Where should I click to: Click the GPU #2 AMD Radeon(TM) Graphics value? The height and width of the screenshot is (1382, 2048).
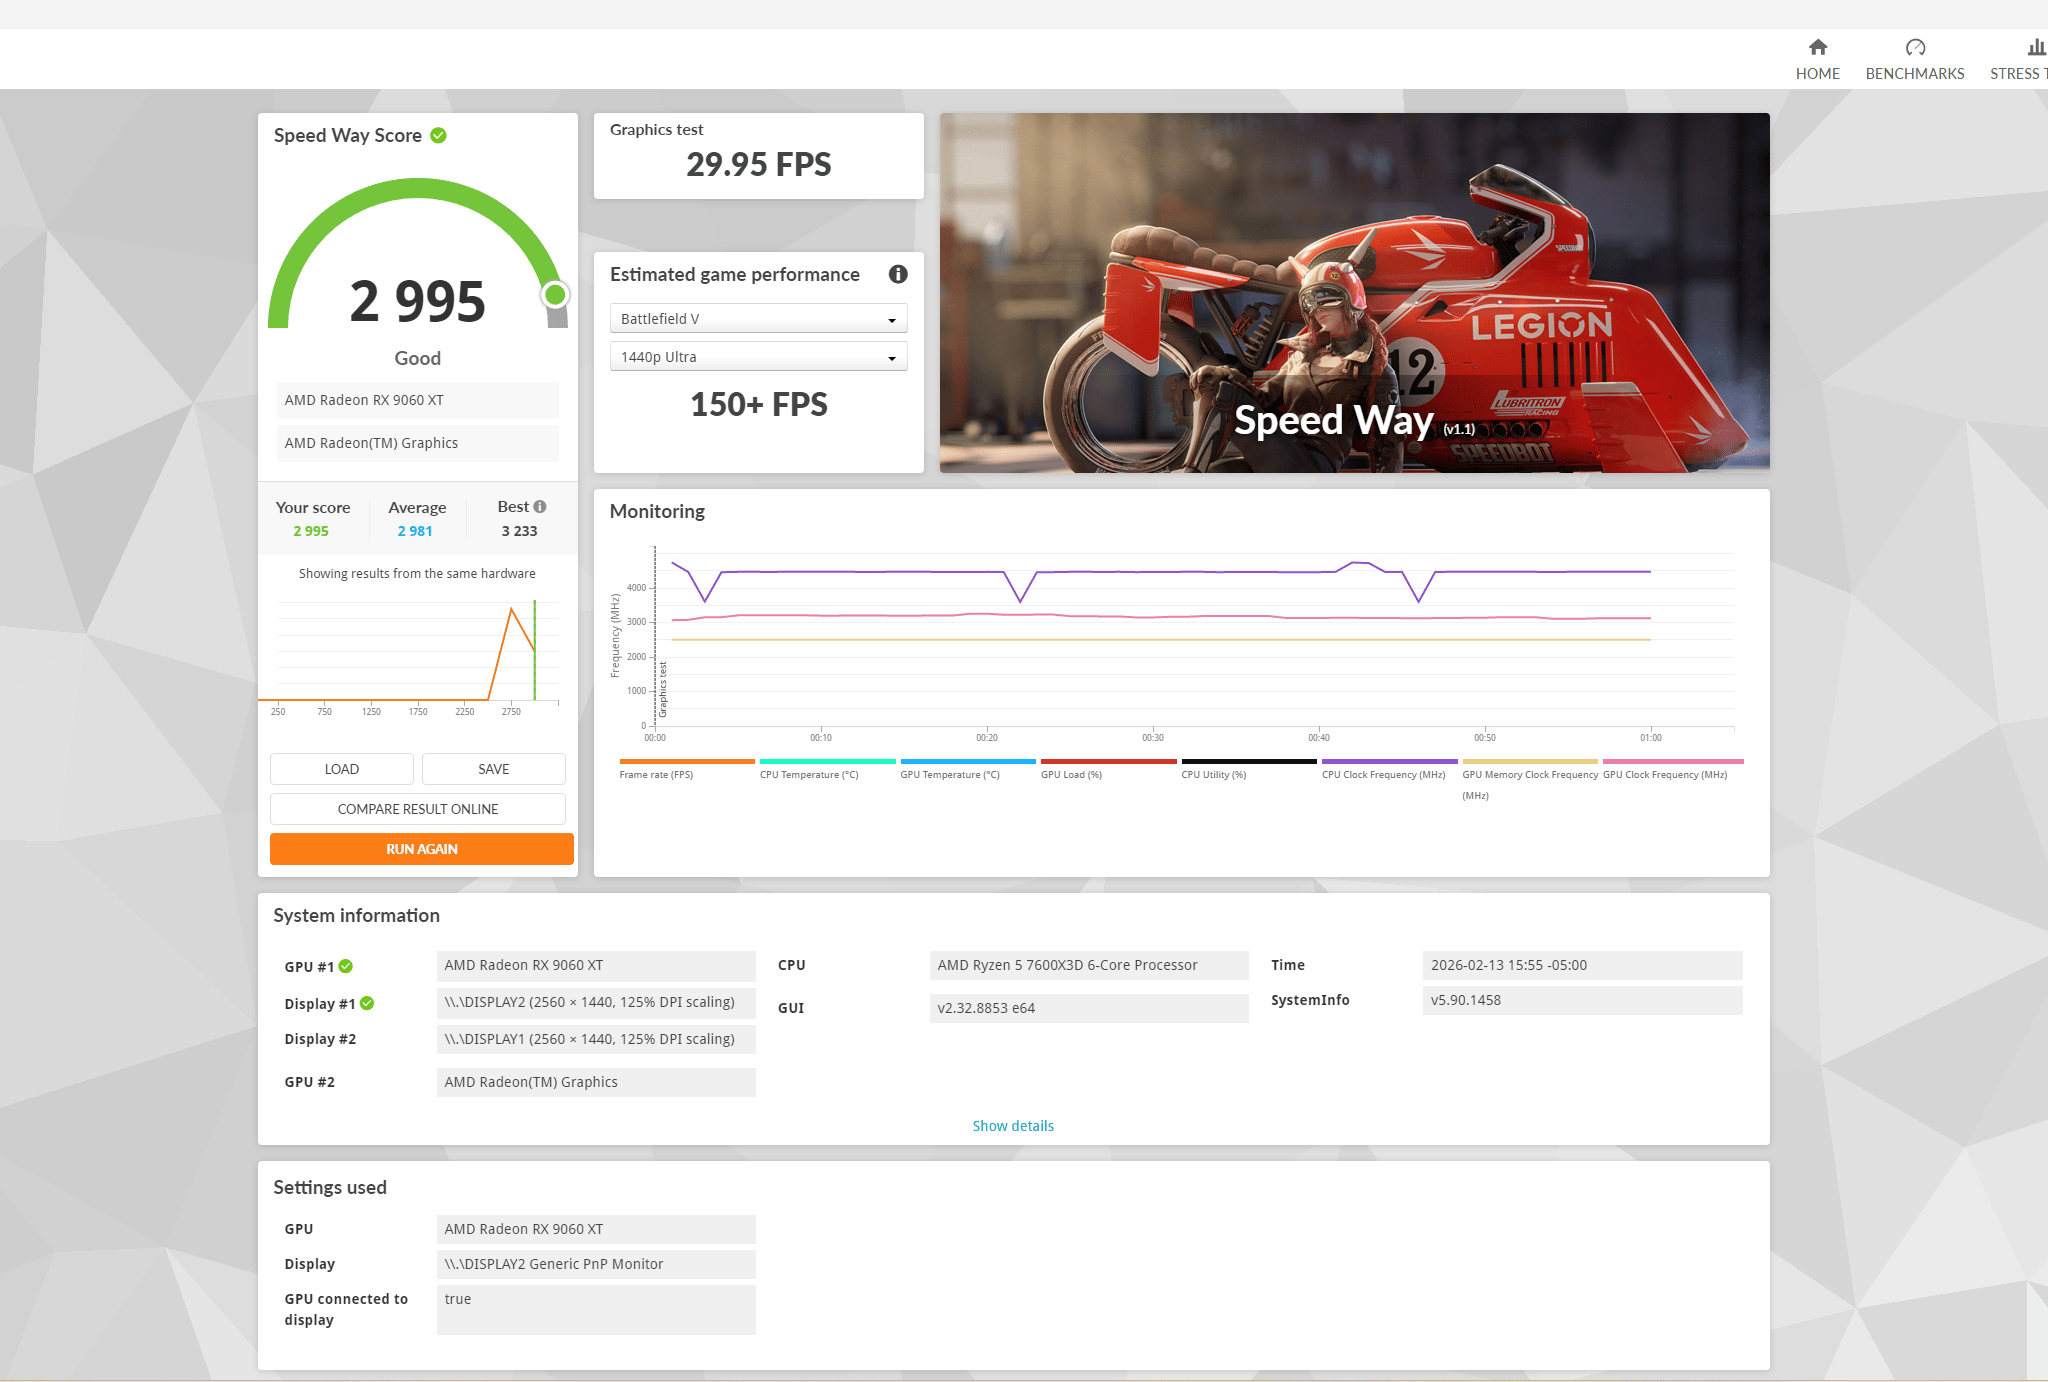pyautogui.click(x=596, y=1082)
